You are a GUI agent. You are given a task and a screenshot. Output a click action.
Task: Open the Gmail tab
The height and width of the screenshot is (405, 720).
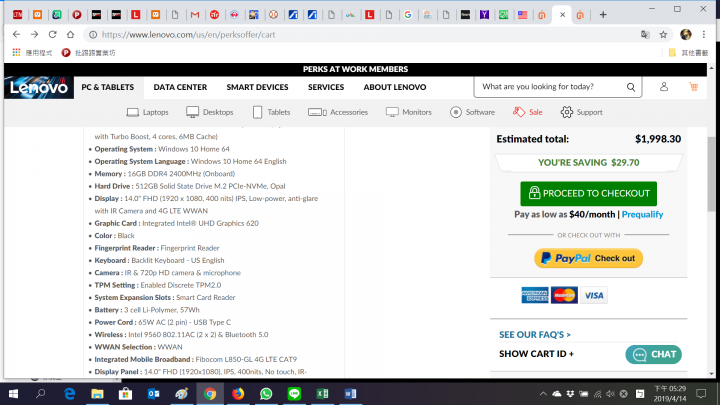[x=195, y=15]
